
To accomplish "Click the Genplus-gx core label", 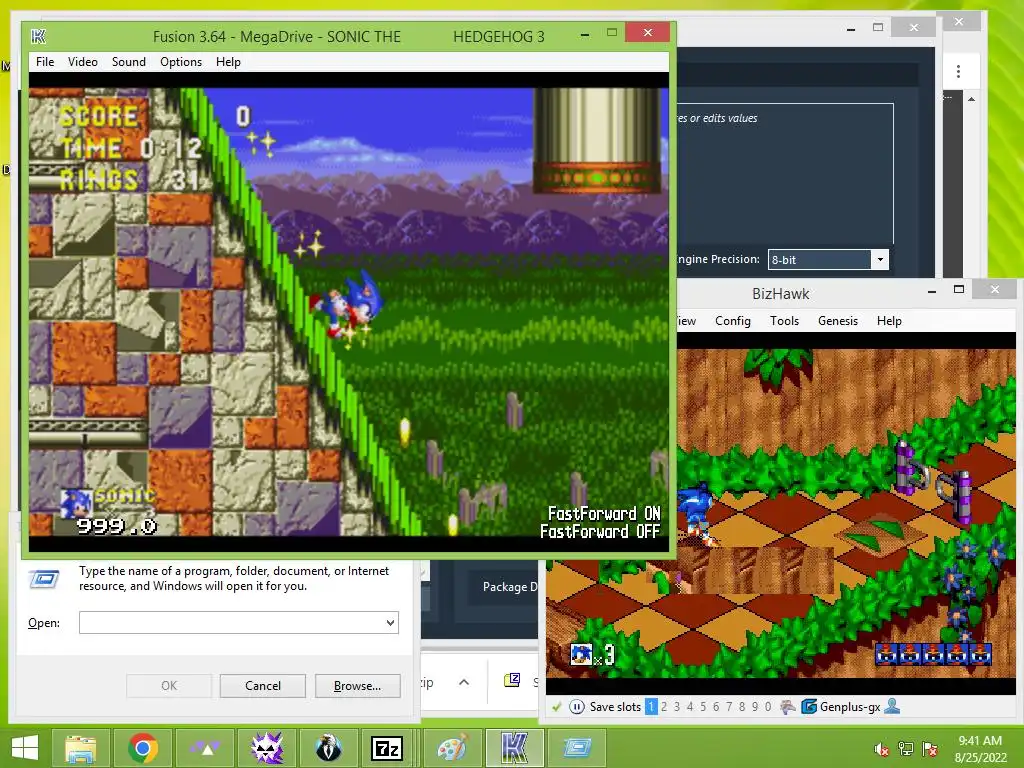I will 850,707.
